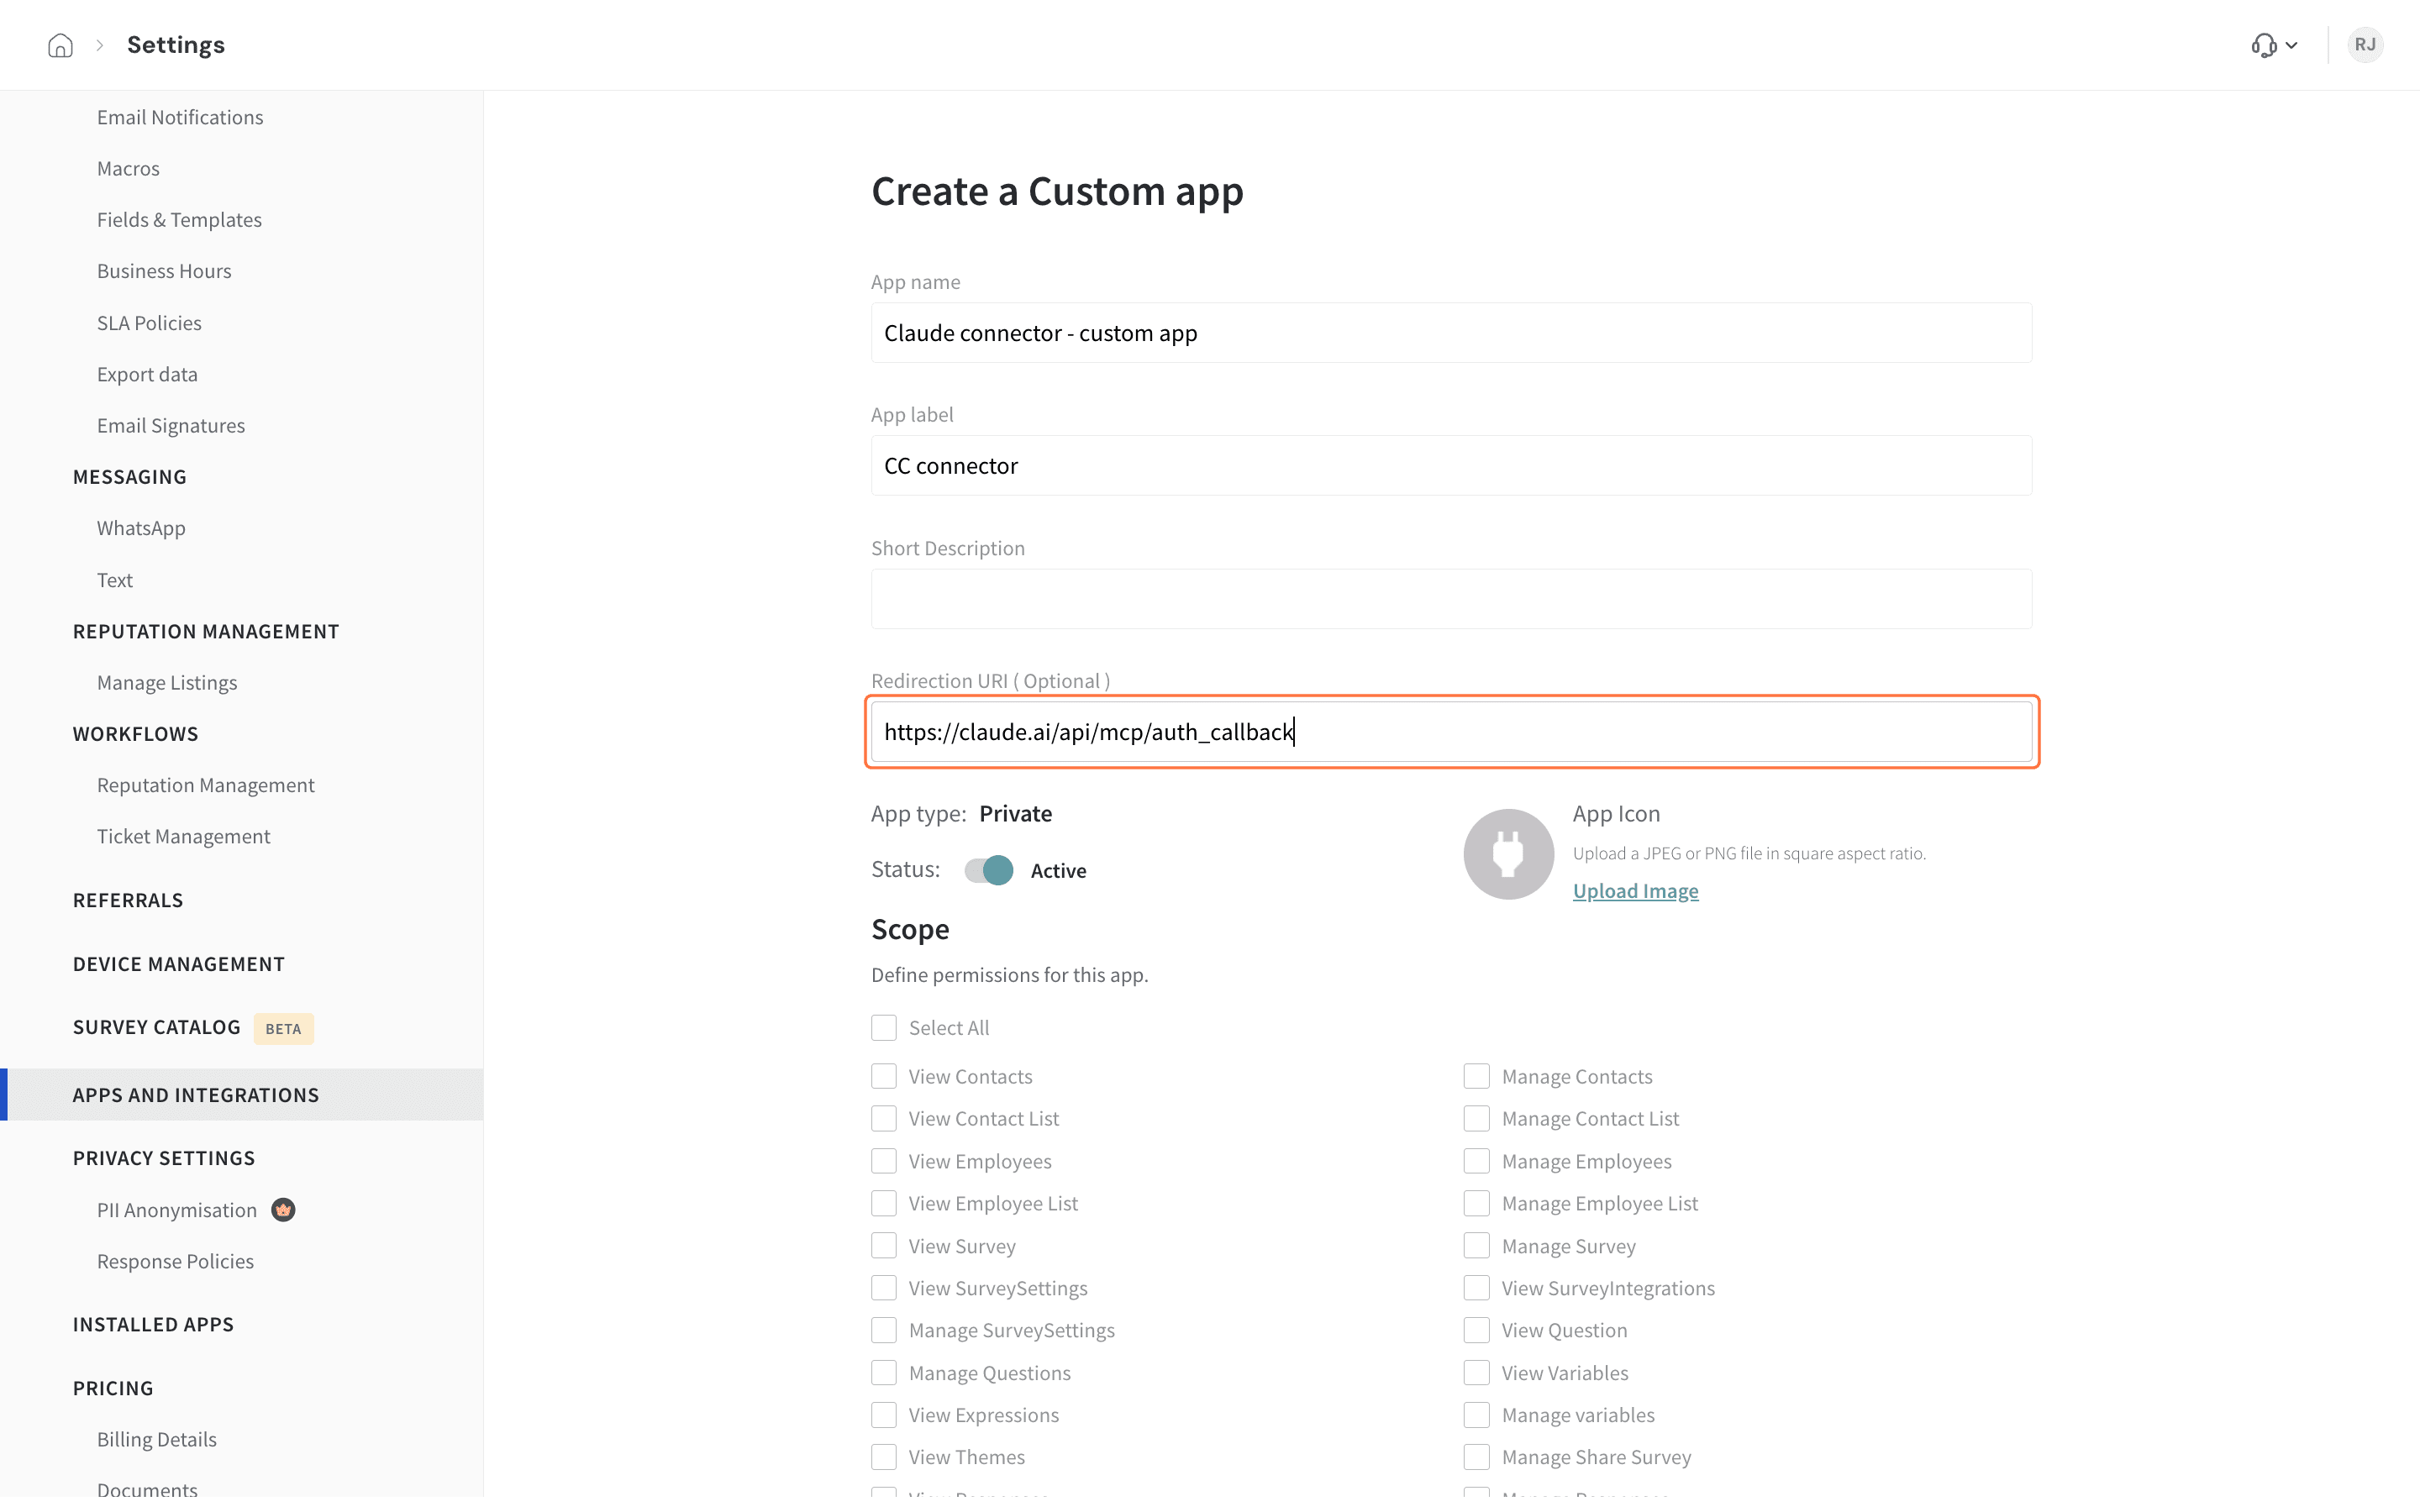Click the App label input field
The width and height of the screenshot is (2420, 1512).
pos(1451,466)
